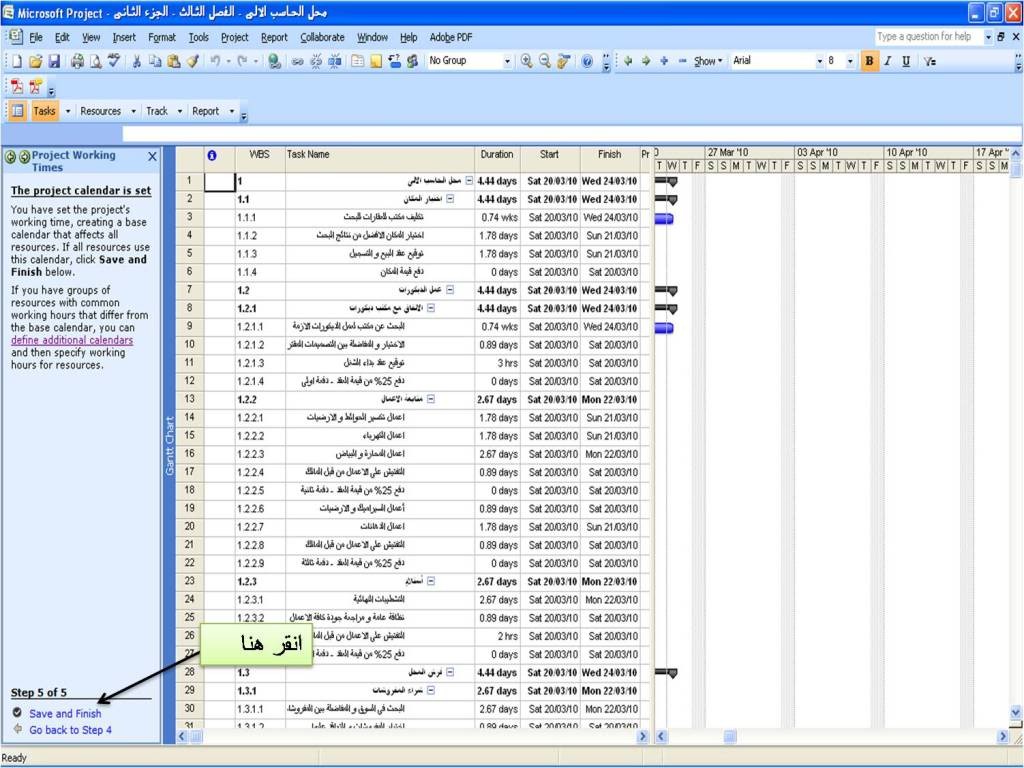Open the Tools menu
The height and width of the screenshot is (768, 1024).
point(199,37)
